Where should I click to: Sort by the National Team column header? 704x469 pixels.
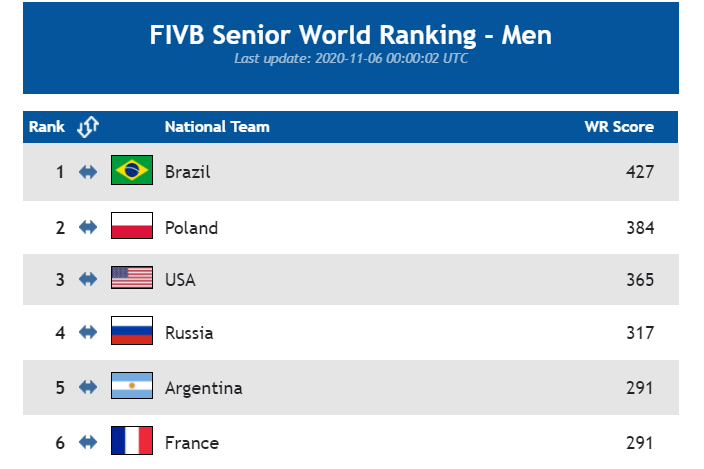(x=217, y=127)
